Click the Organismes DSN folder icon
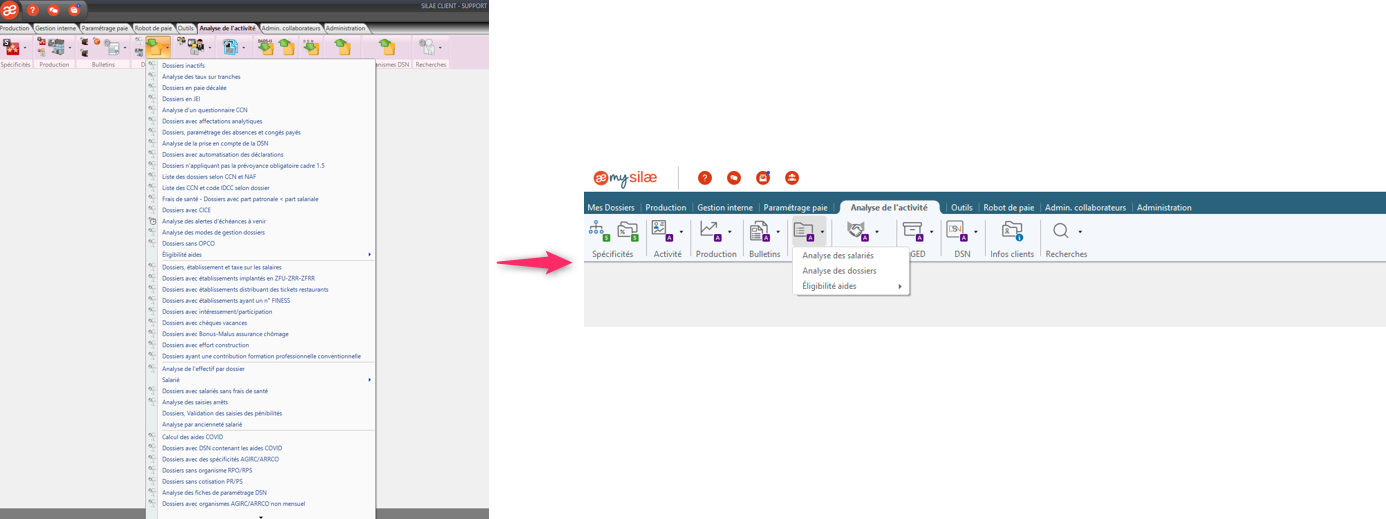 coord(387,47)
